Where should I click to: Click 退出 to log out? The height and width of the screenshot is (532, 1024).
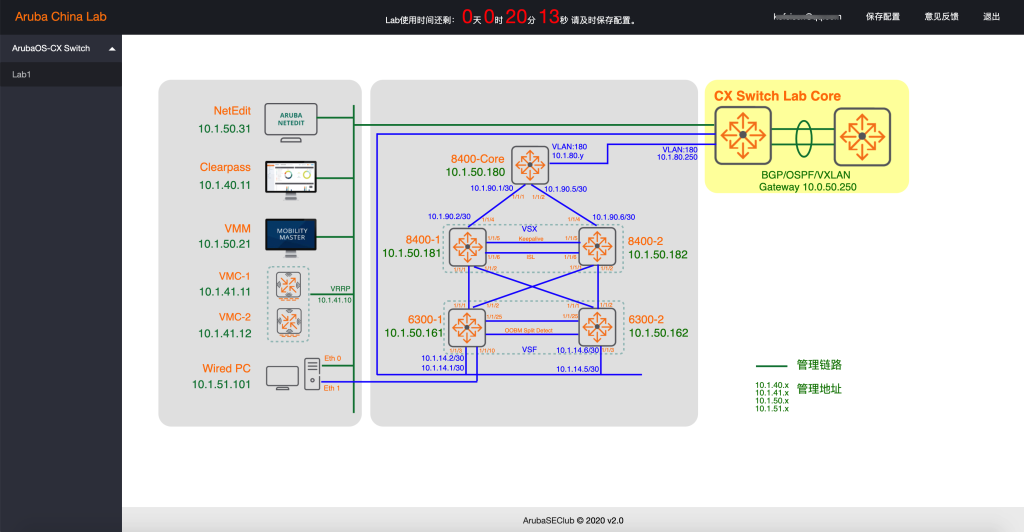(x=991, y=17)
